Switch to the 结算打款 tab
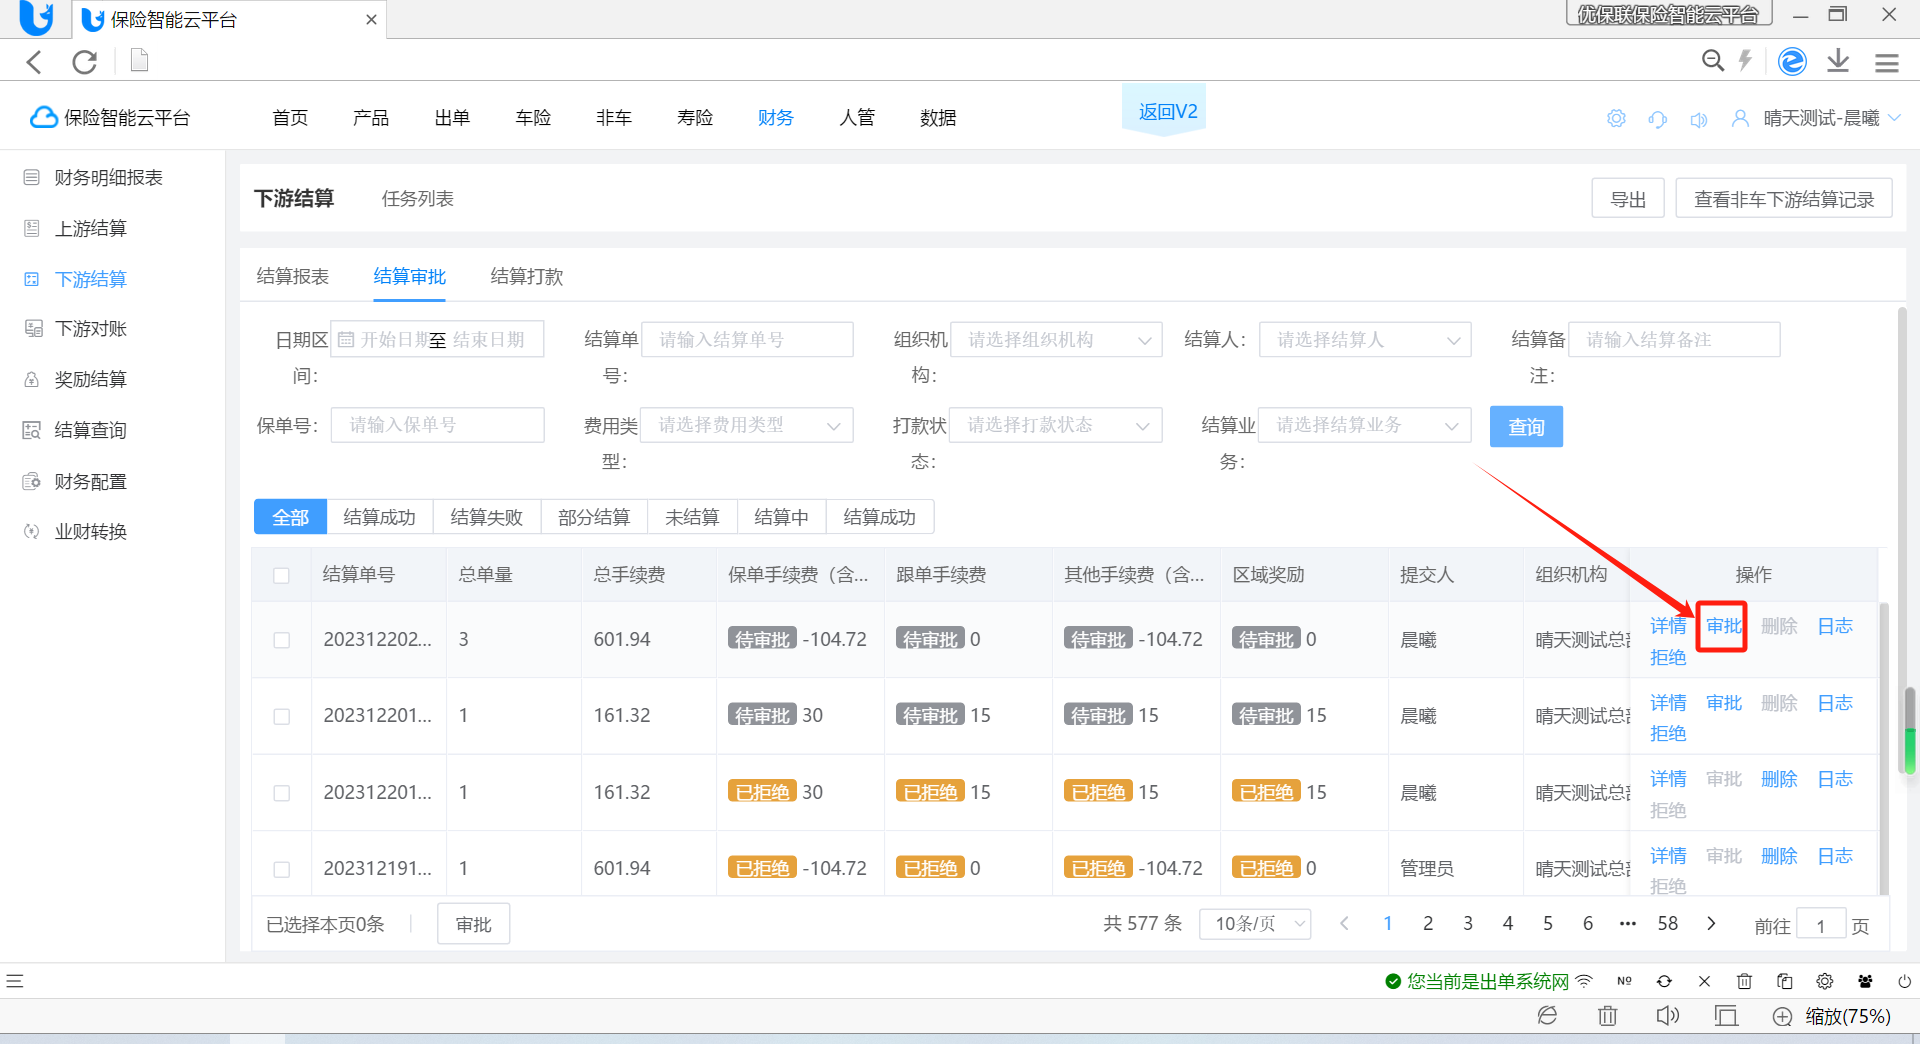 [x=527, y=277]
